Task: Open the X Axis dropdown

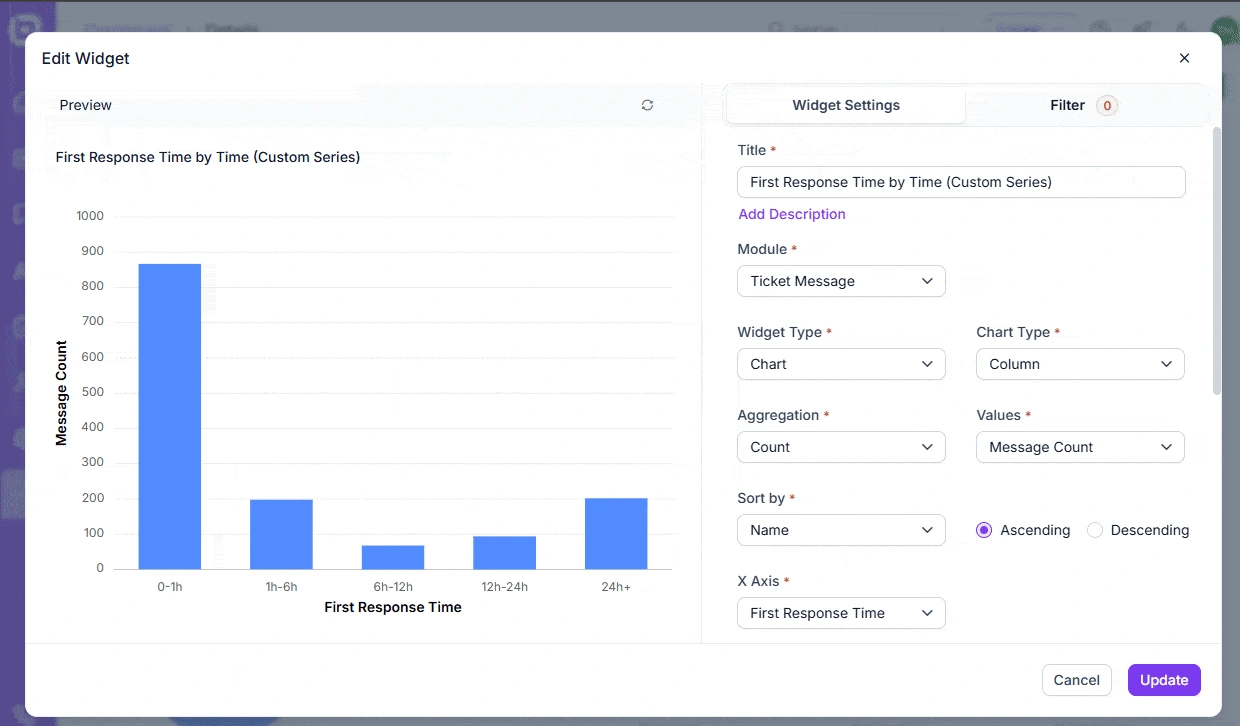Action: point(841,613)
